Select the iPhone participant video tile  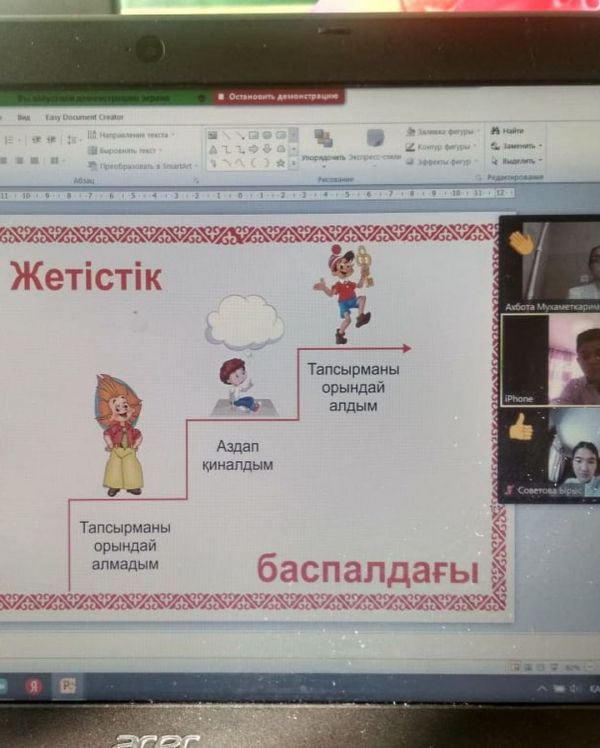tap(550, 360)
